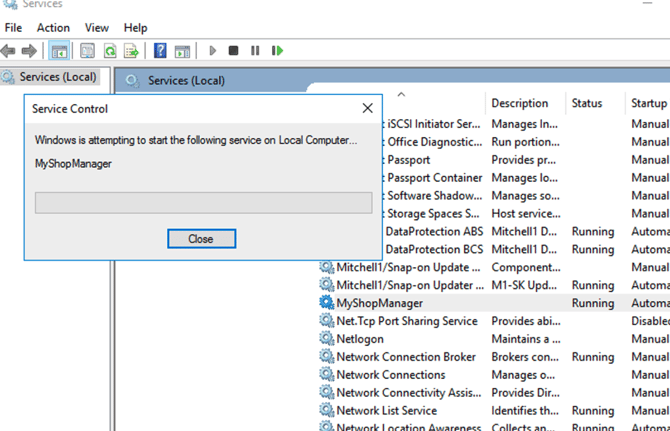Click Close button in Service Control dialog

point(201,239)
